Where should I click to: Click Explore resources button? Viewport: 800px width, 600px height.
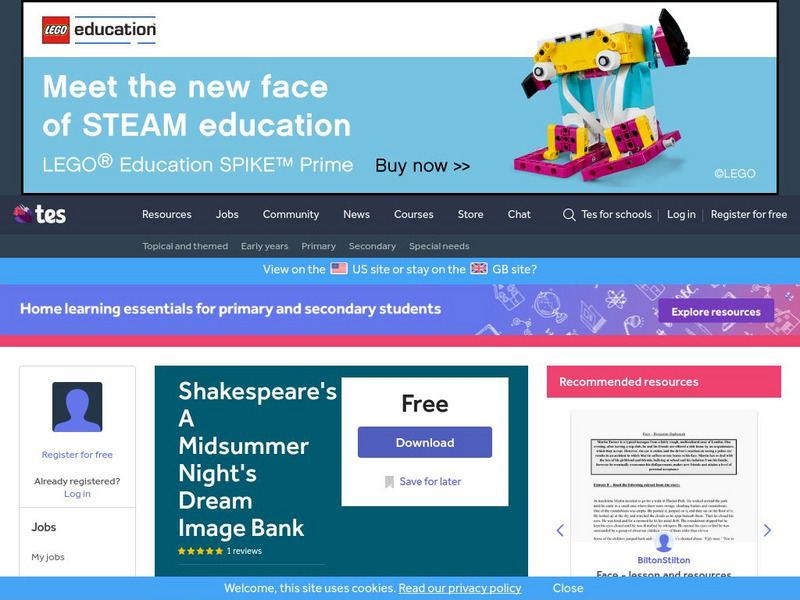[716, 311]
